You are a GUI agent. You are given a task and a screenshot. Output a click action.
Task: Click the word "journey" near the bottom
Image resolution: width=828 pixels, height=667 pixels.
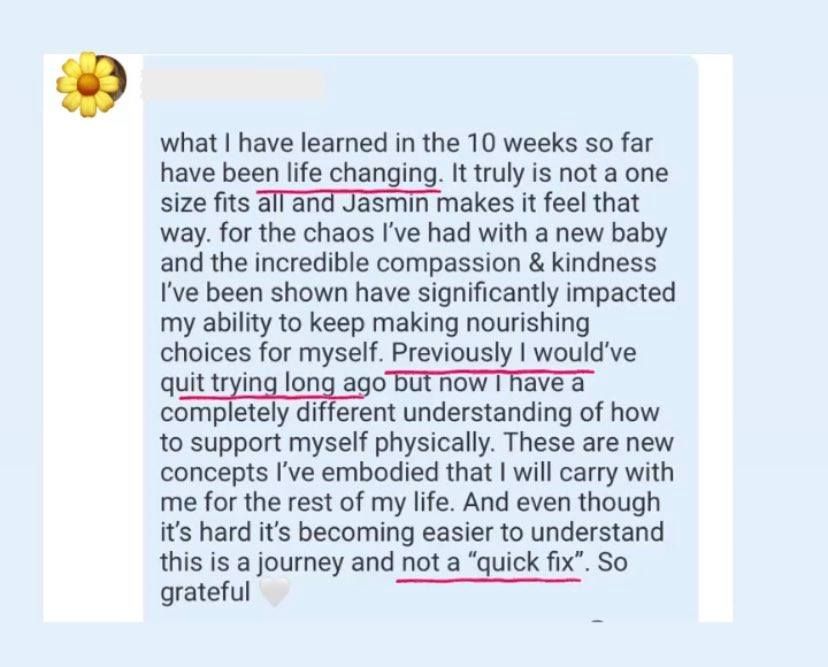(300, 562)
